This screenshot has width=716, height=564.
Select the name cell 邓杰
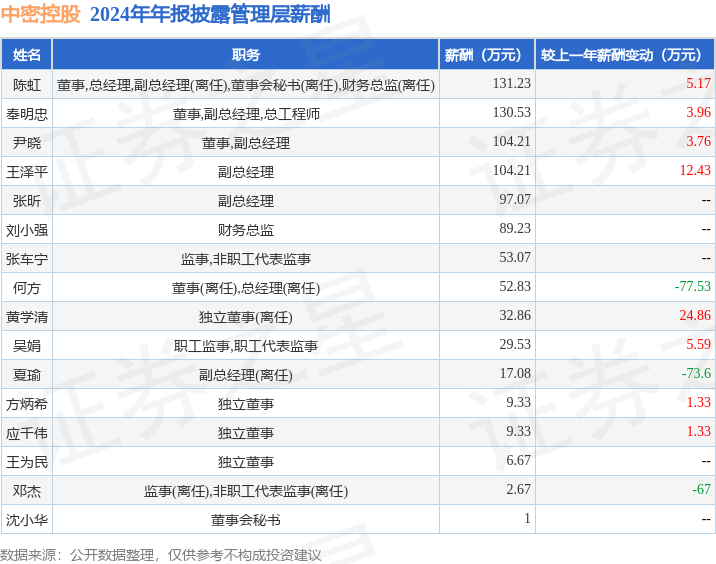click(x=26, y=491)
